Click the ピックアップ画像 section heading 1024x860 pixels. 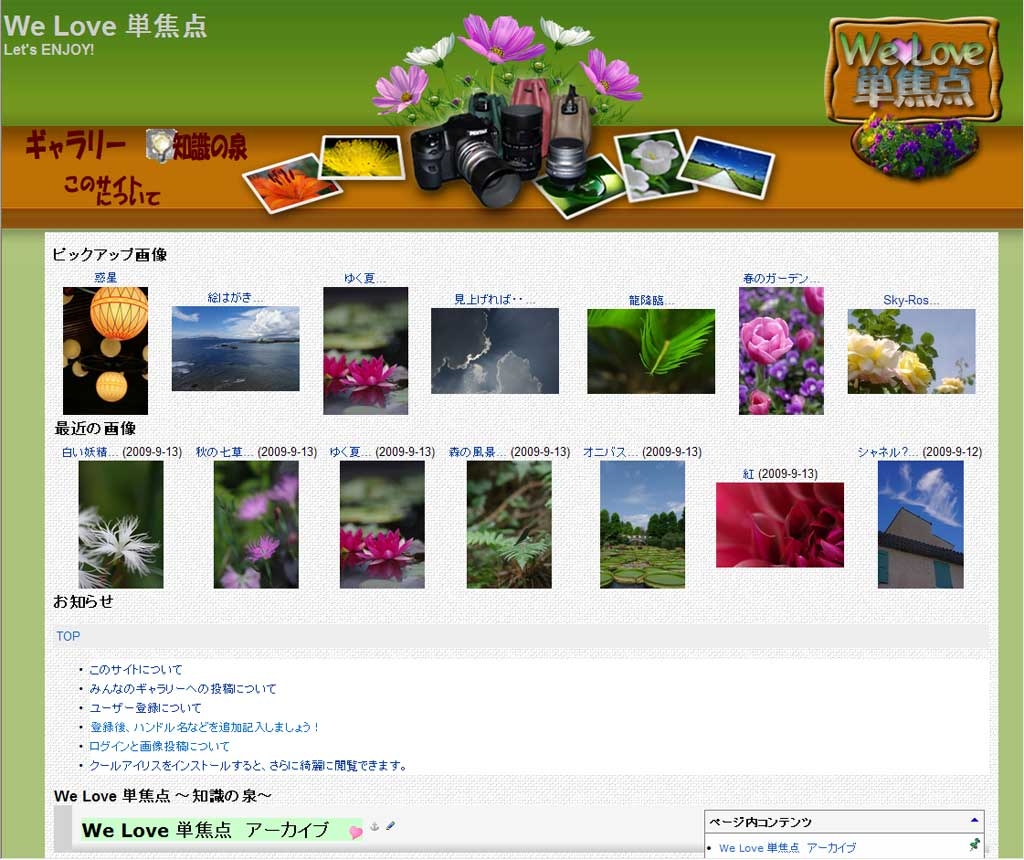click(109, 255)
